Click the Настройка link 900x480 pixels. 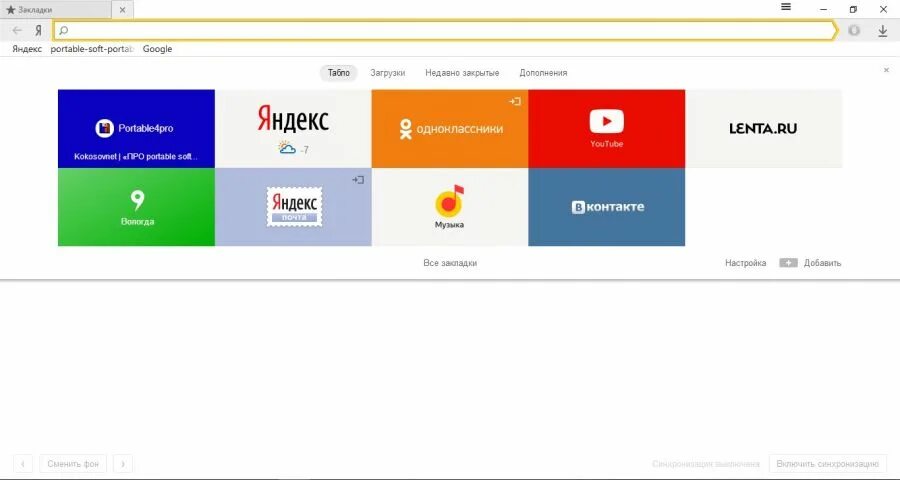[x=745, y=263]
